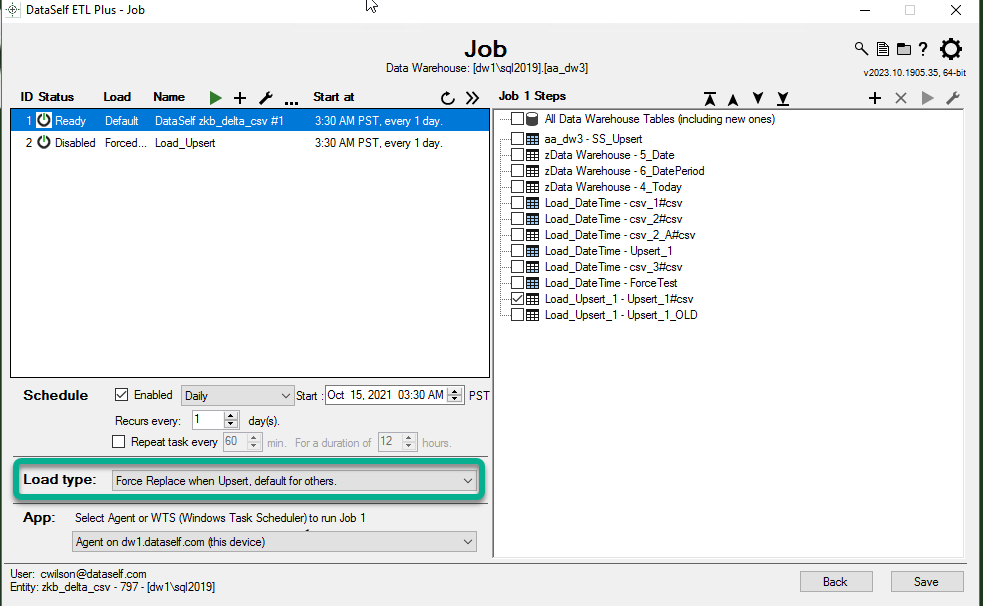
Task: Click the search magnifier icon
Action: pos(861,49)
